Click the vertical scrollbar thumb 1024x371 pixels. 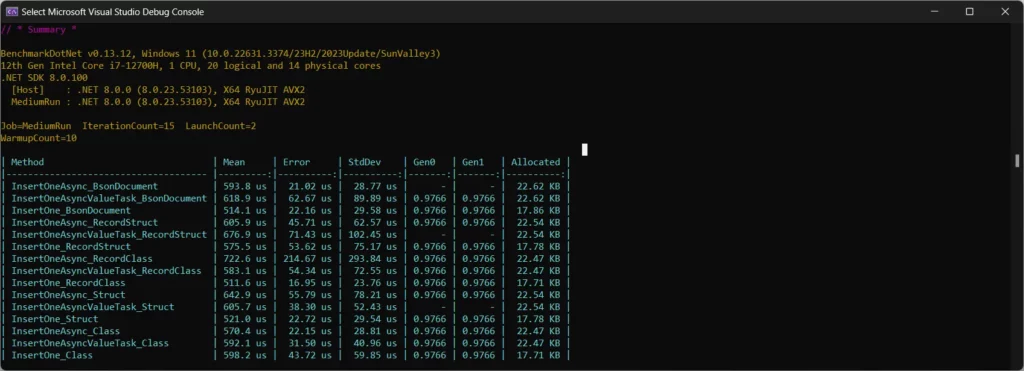pyautogui.click(x=1017, y=161)
